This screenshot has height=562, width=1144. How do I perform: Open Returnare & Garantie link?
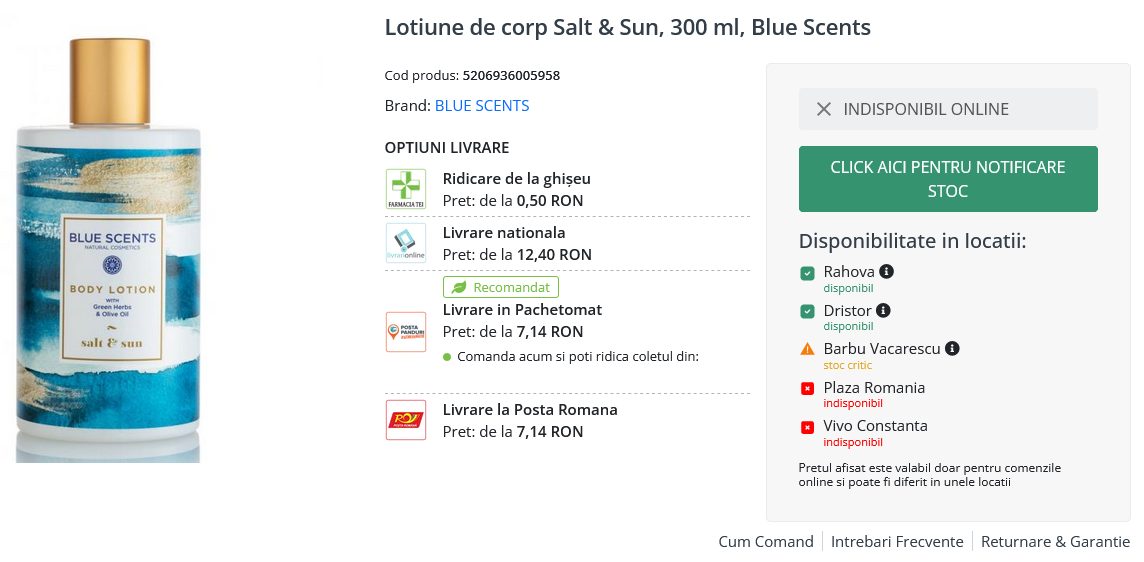click(1055, 542)
